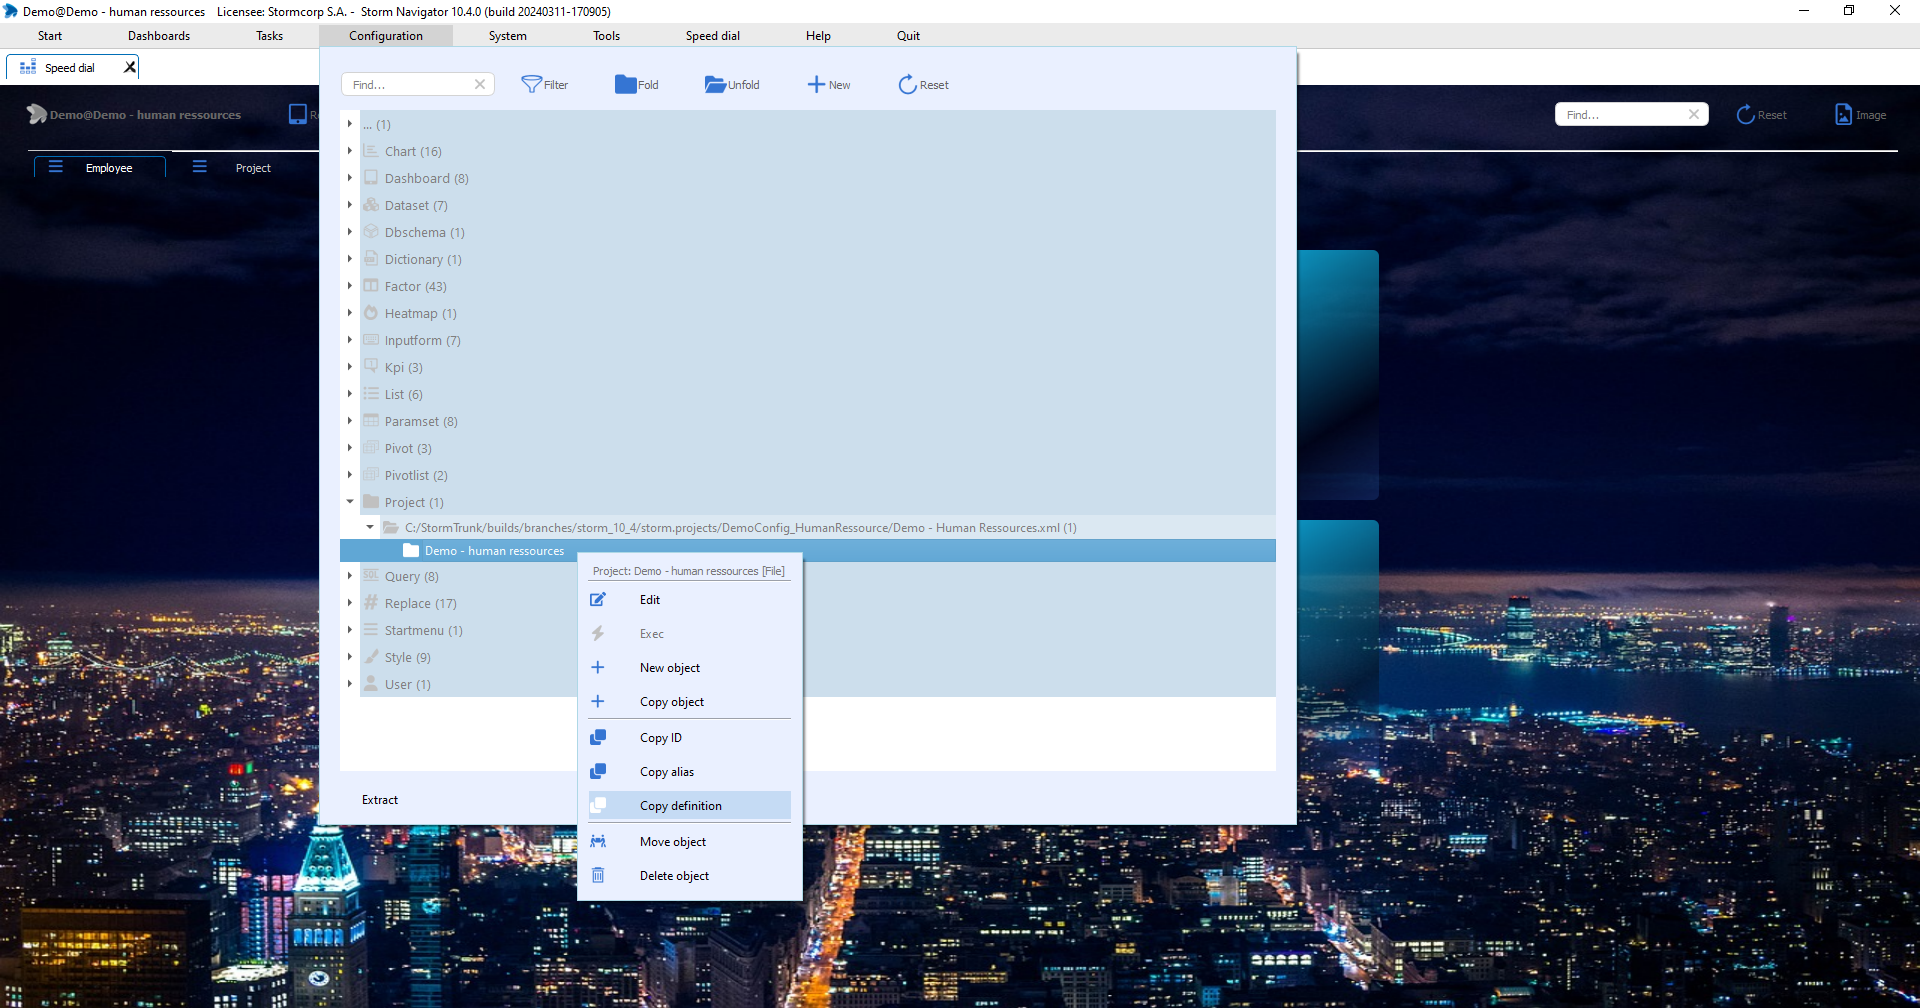The width and height of the screenshot is (1920, 1008).
Task: Click the Heatmap type icon in tree
Action: (371, 313)
